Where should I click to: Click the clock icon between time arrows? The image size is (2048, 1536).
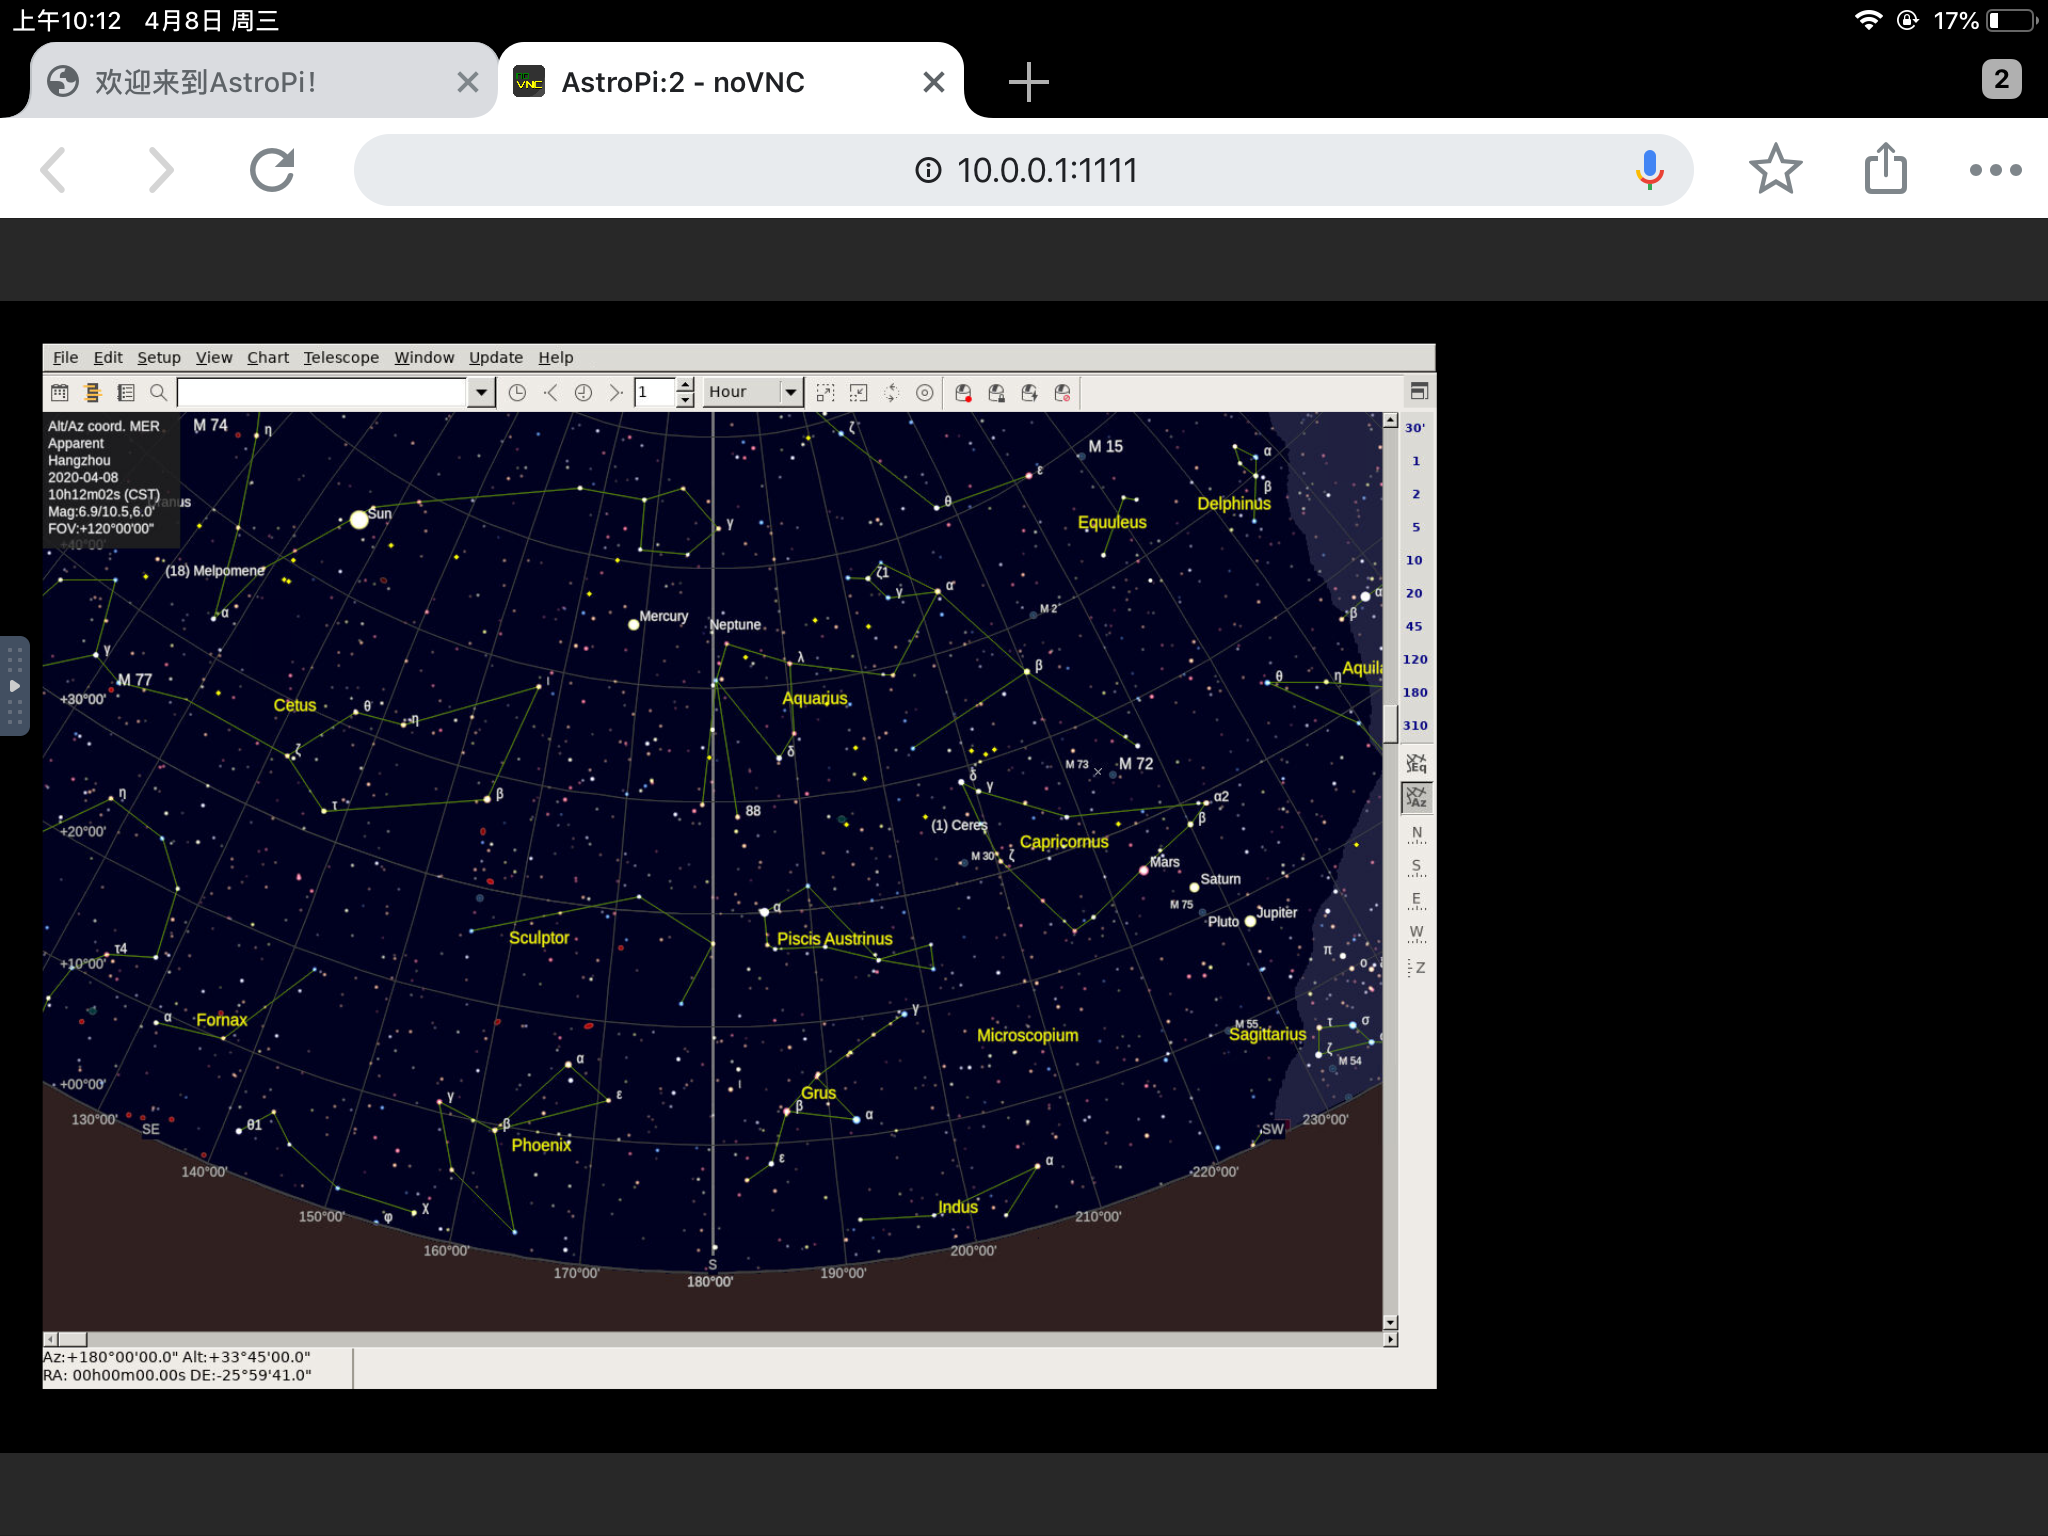click(583, 393)
